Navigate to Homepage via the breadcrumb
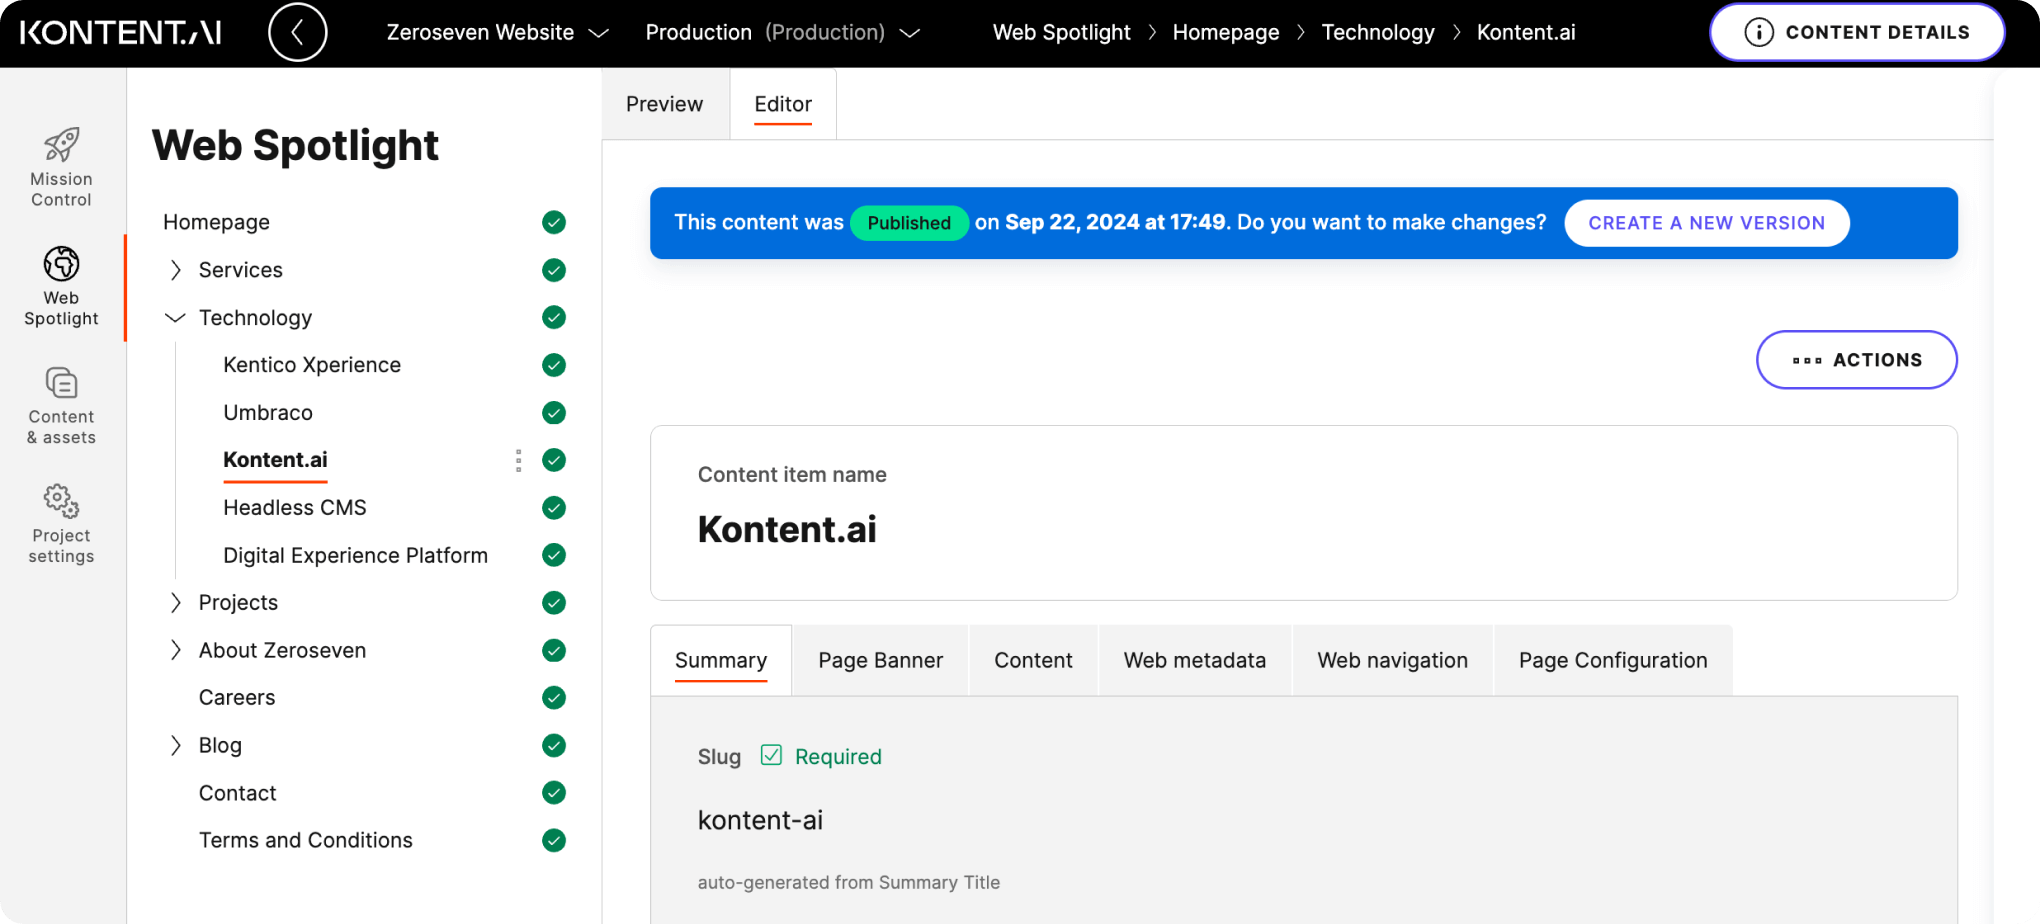2040x924 pixels. coord(1226,31)
